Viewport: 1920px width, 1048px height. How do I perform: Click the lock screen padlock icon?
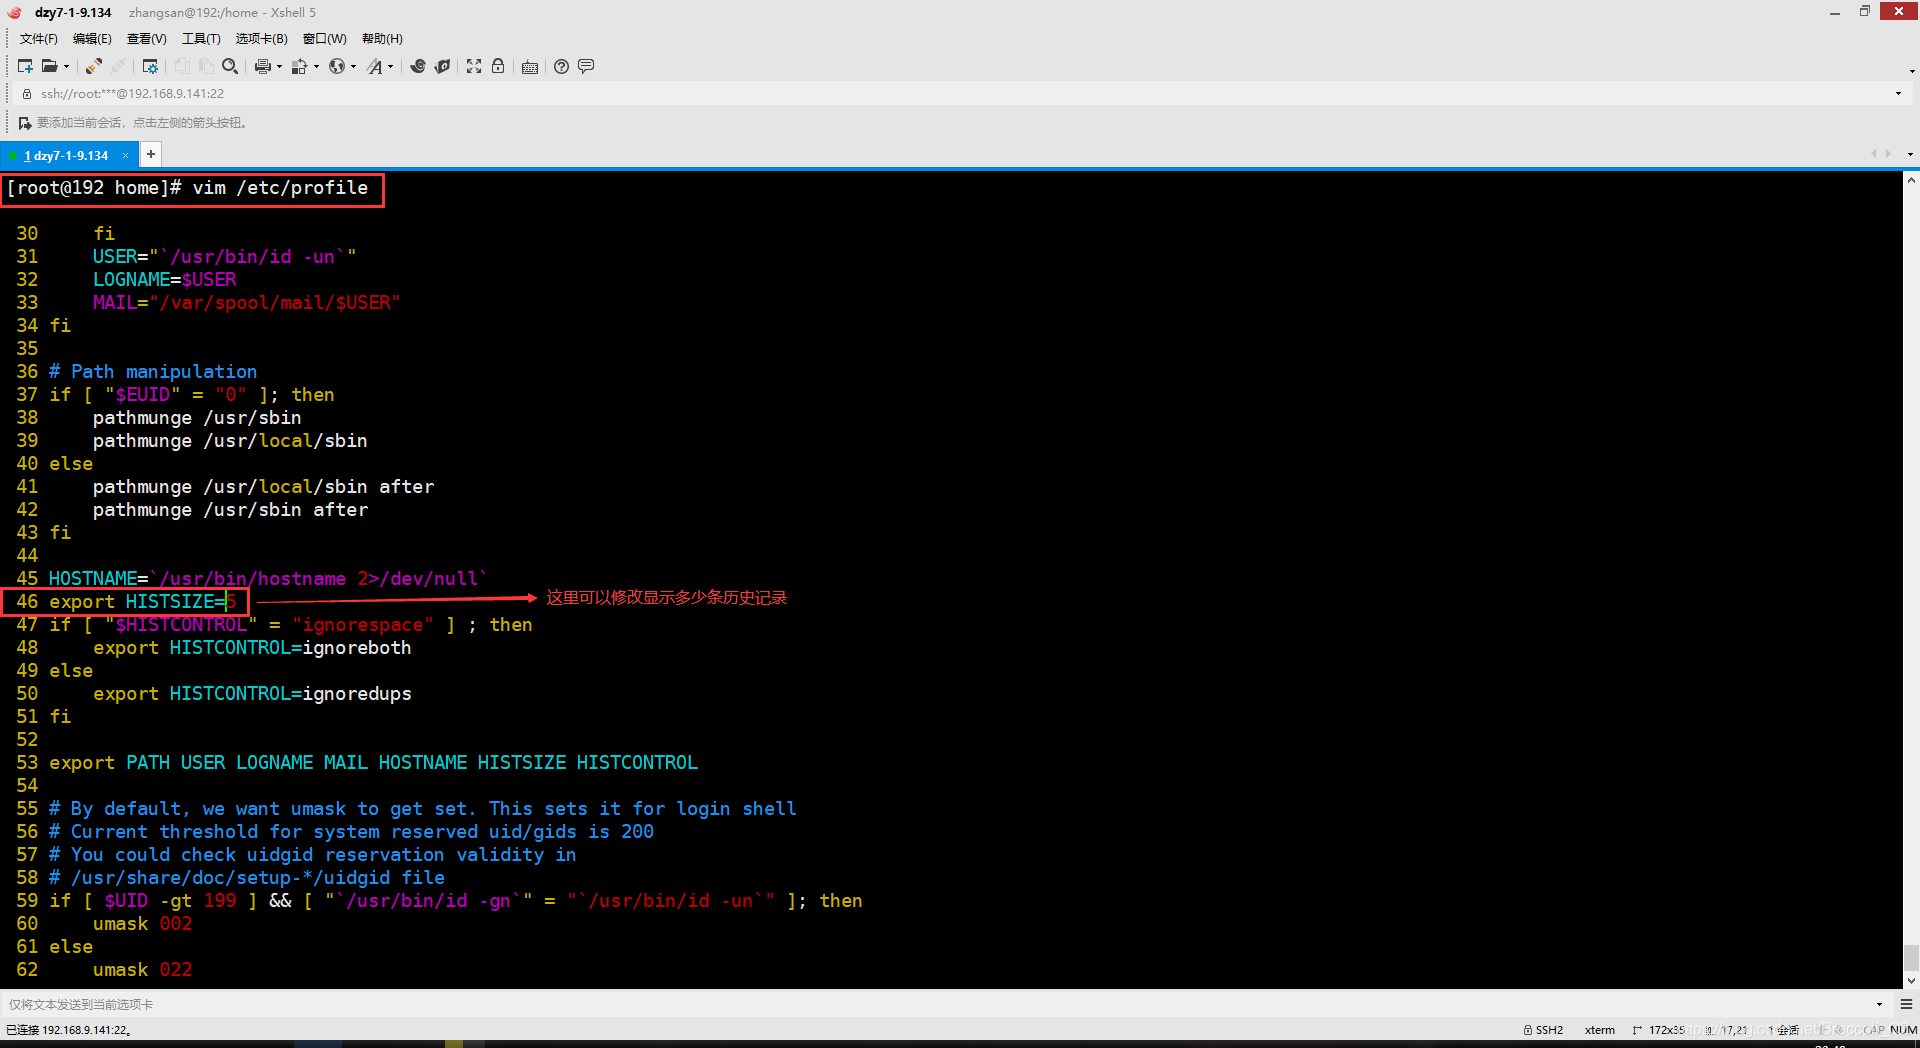point(498,66)
